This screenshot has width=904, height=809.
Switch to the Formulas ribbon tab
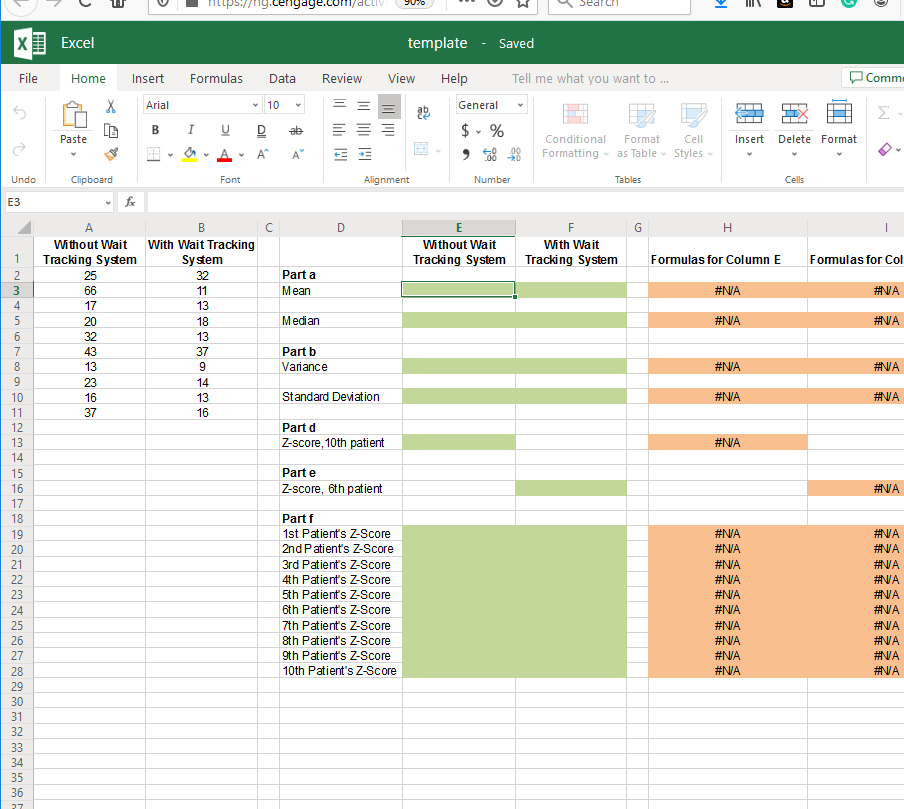pos(216,78)
